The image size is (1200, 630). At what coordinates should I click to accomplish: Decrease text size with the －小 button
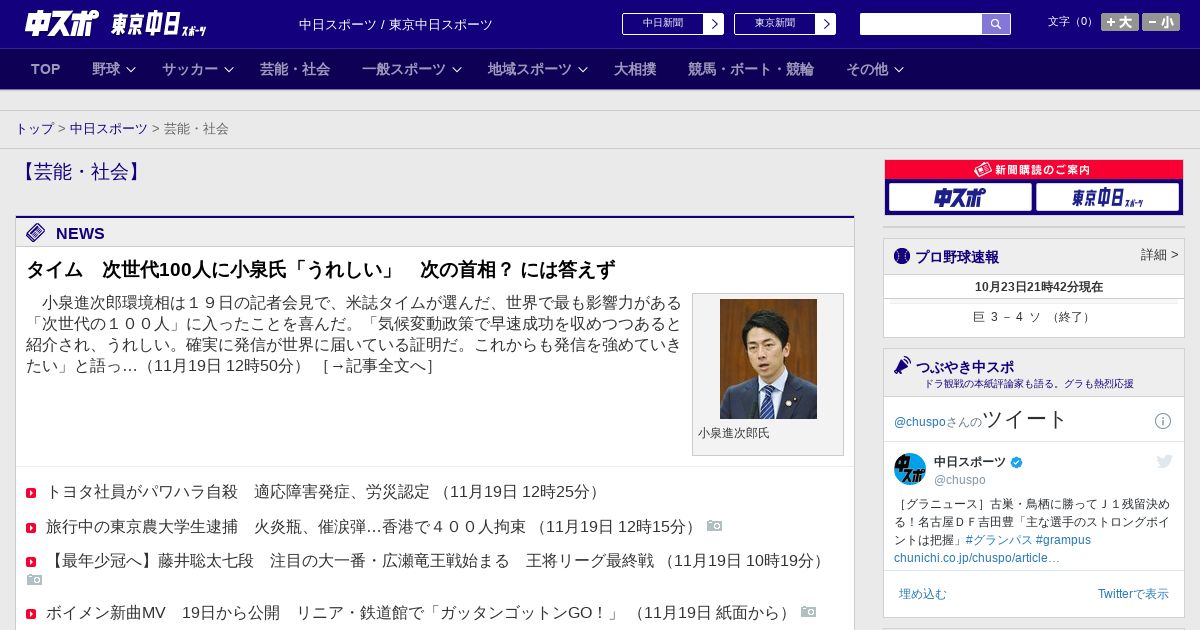(x=1161, y=22)
